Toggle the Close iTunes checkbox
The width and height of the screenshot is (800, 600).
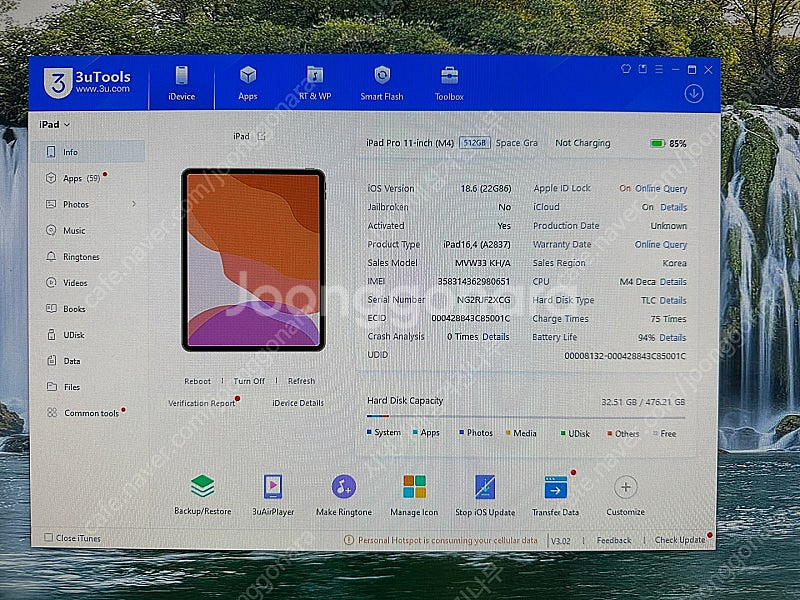48,537
